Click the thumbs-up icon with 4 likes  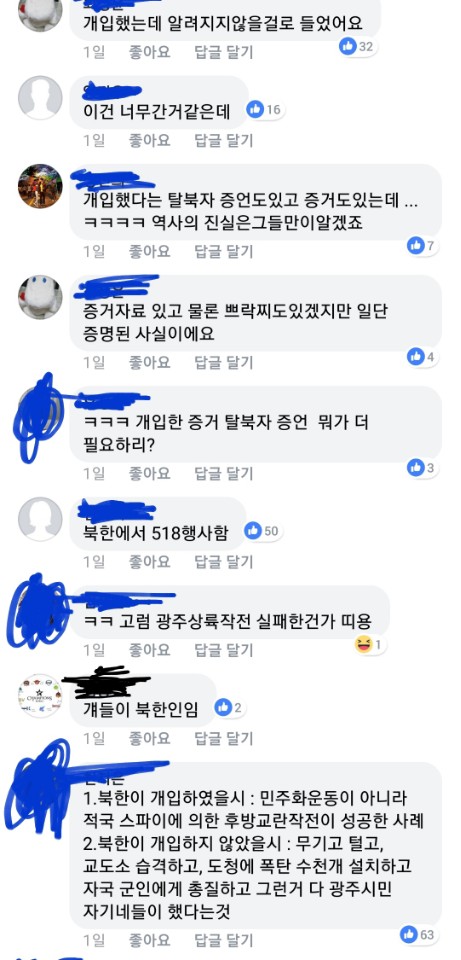(x=416, y=356)
